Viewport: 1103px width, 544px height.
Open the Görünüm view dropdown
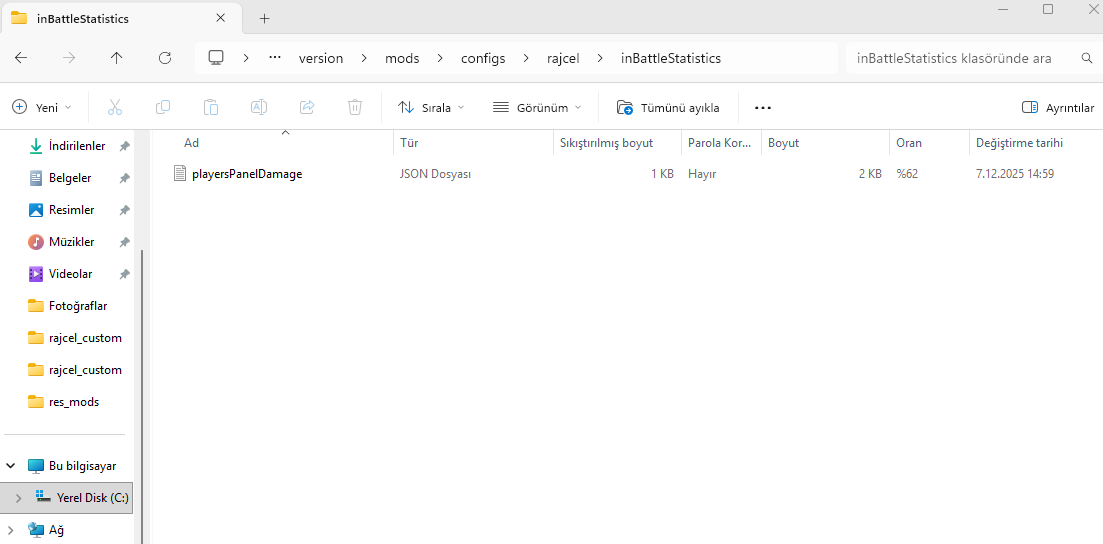tap(537, 107)
